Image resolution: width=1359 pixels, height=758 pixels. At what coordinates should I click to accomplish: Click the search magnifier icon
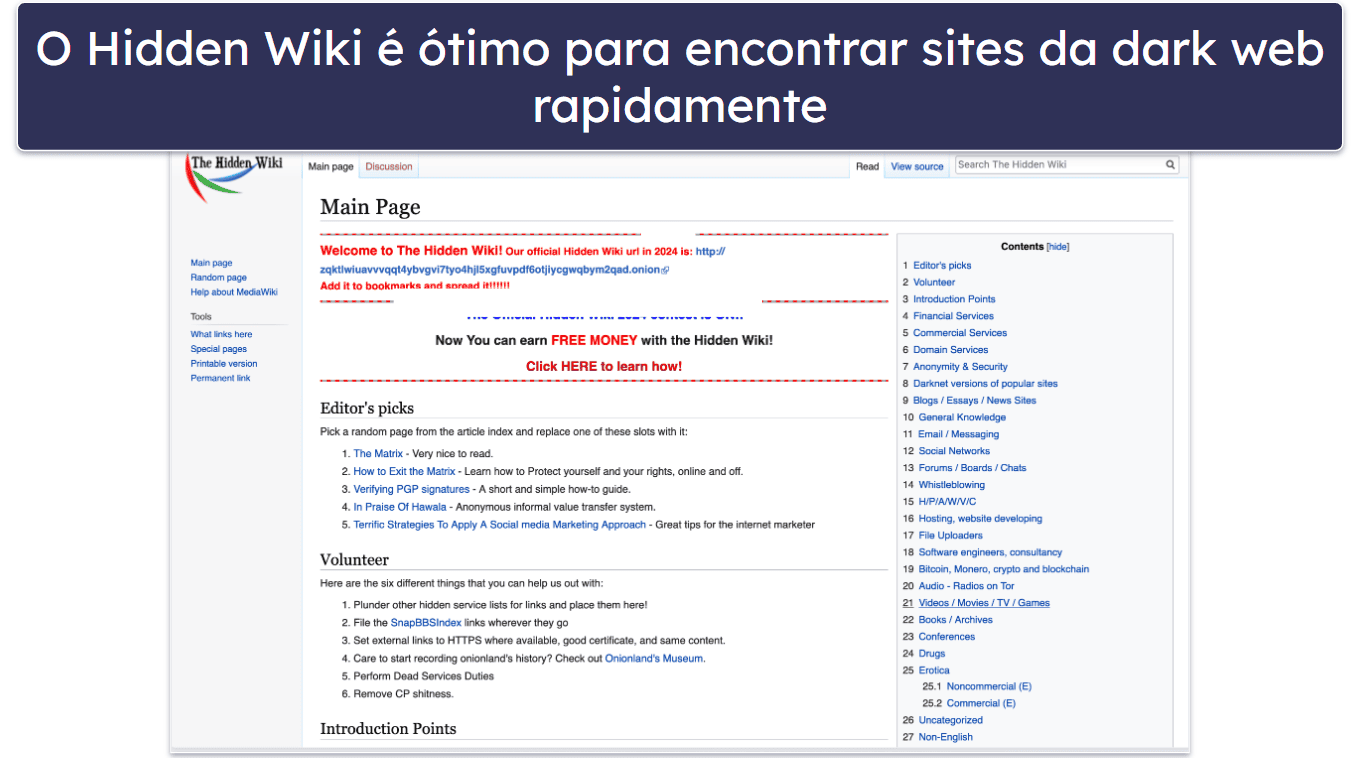[x=1170, y=165]
